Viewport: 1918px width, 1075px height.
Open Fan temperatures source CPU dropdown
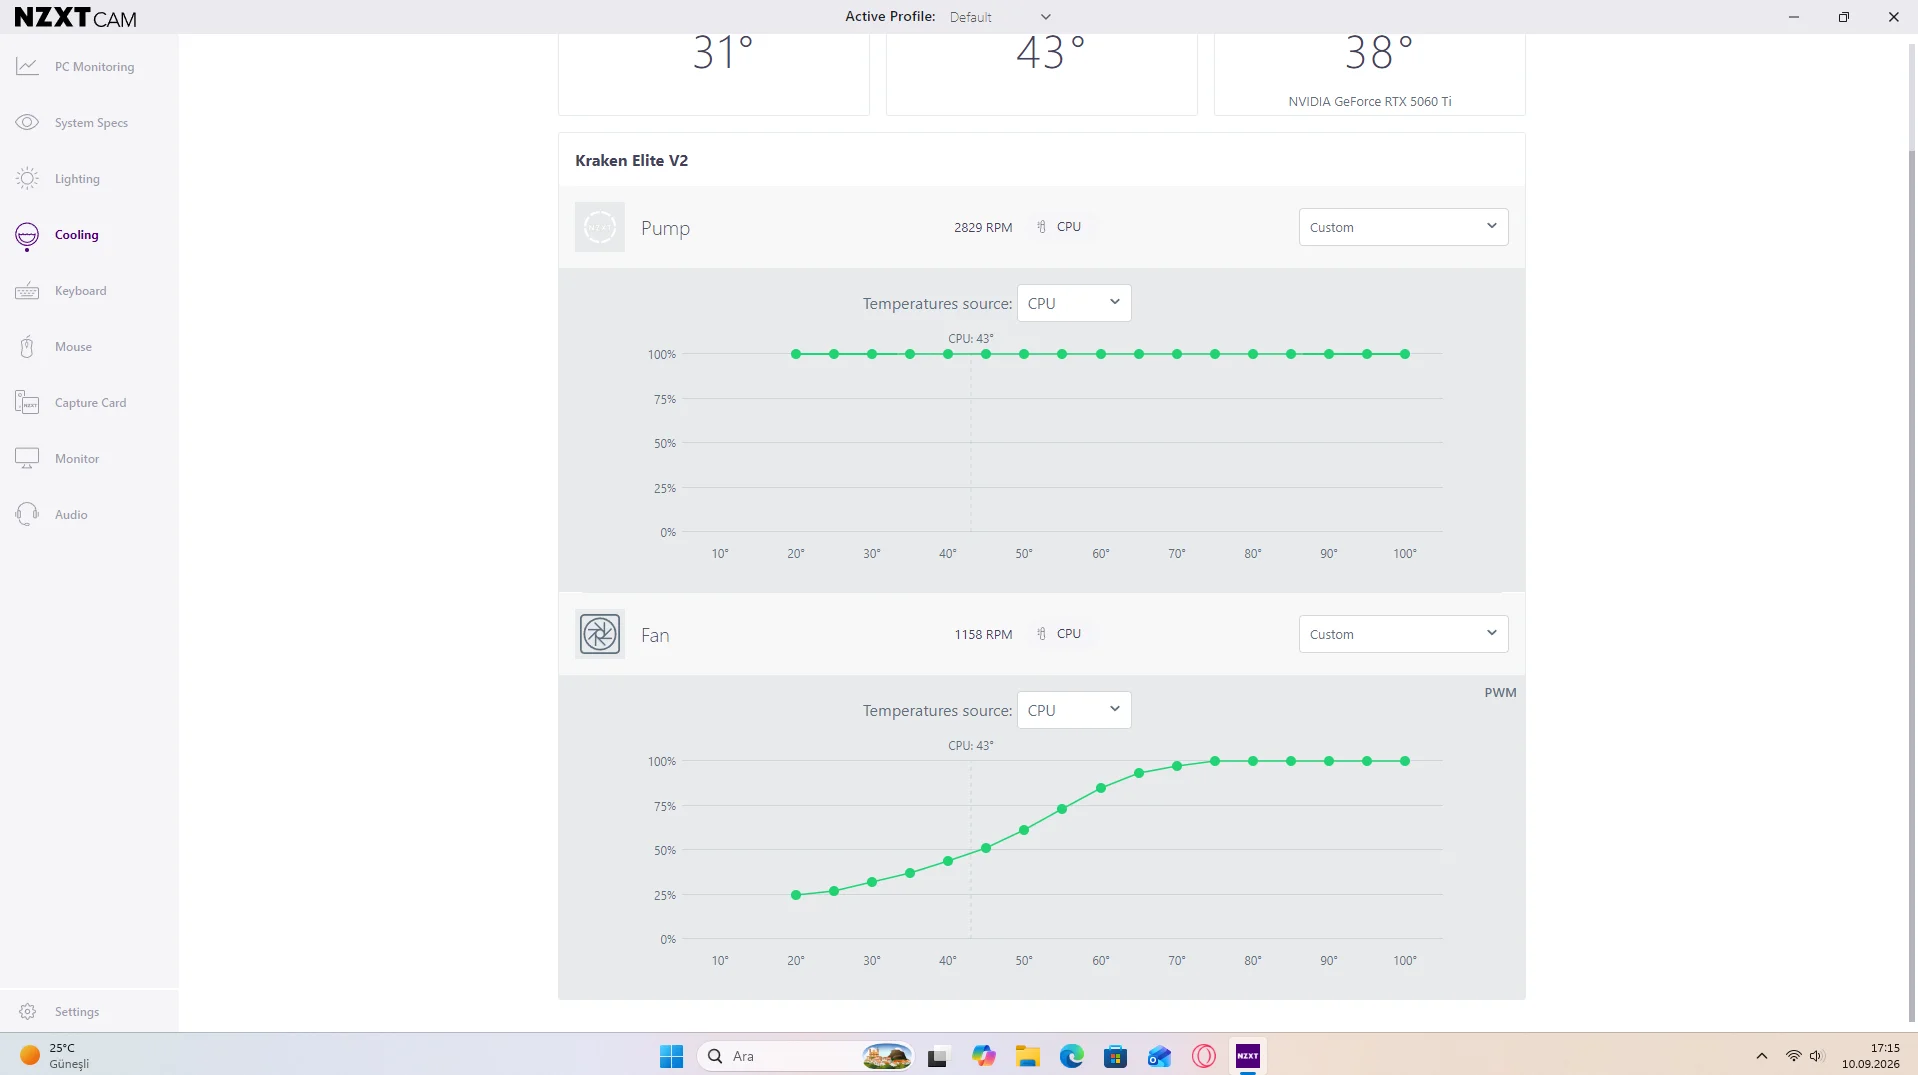pyautogui.click(x=1074, y=710)
